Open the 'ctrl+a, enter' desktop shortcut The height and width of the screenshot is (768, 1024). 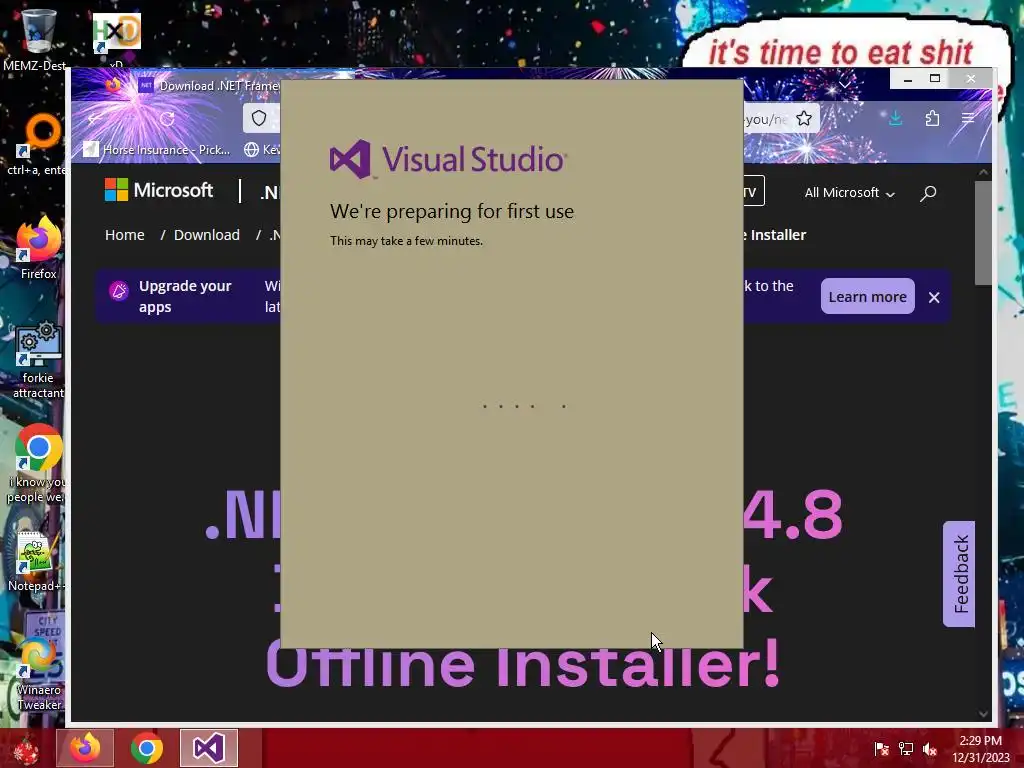37,145
